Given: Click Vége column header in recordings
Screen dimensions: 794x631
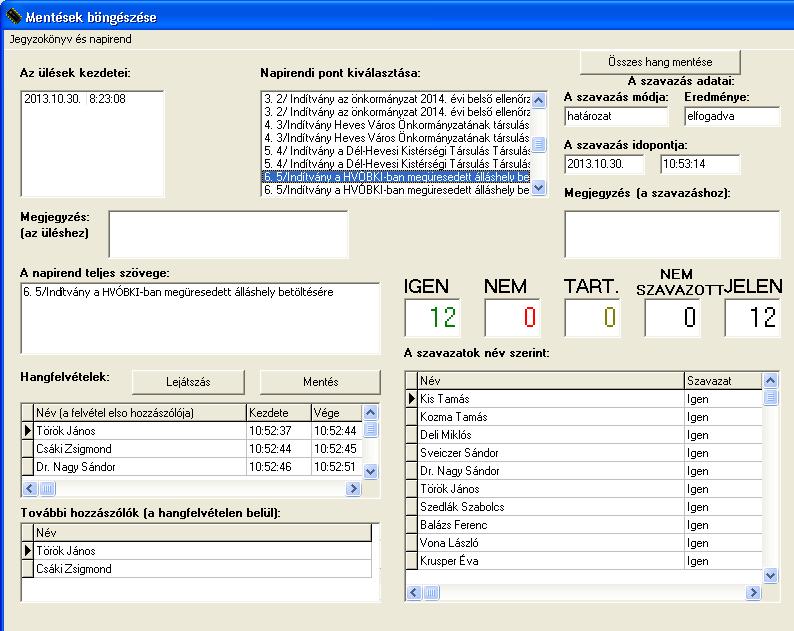Looking at the screenshot, I should click(x=337, y=413).
